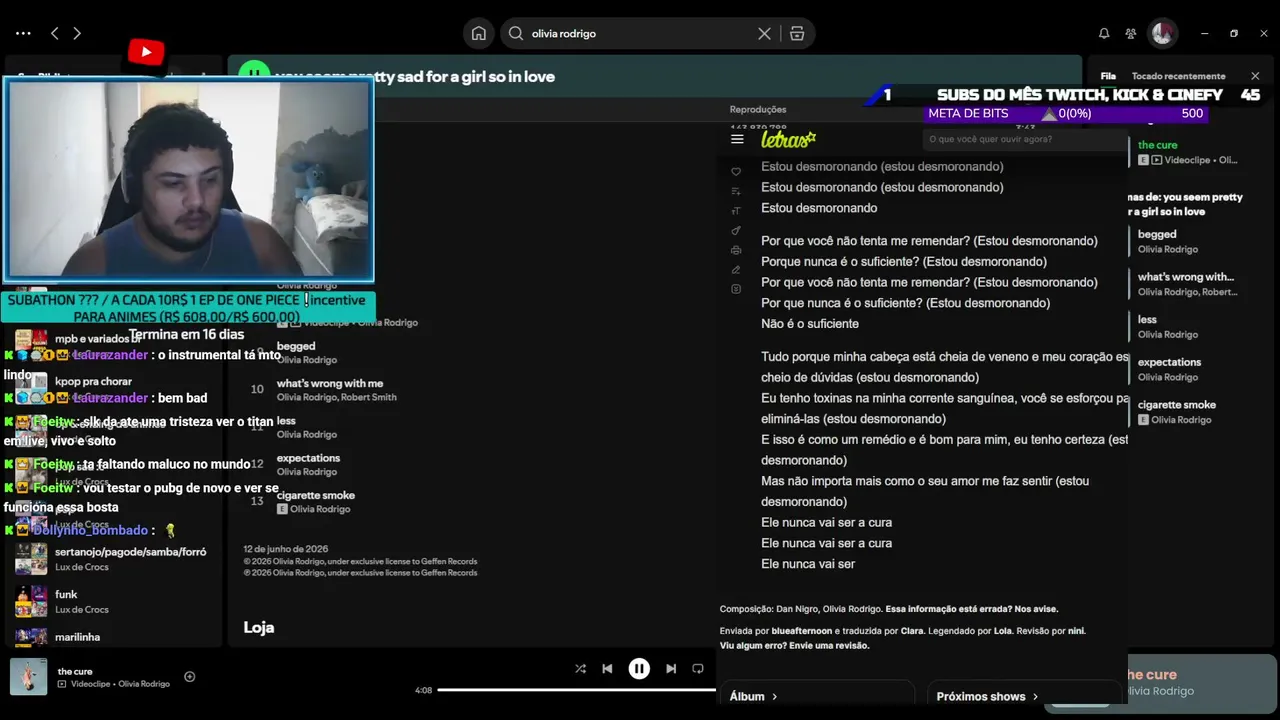Add the cure to Liked Songs
This screenshot has height=720, width=1280.
pyautogui.click(x=189, y=677)
